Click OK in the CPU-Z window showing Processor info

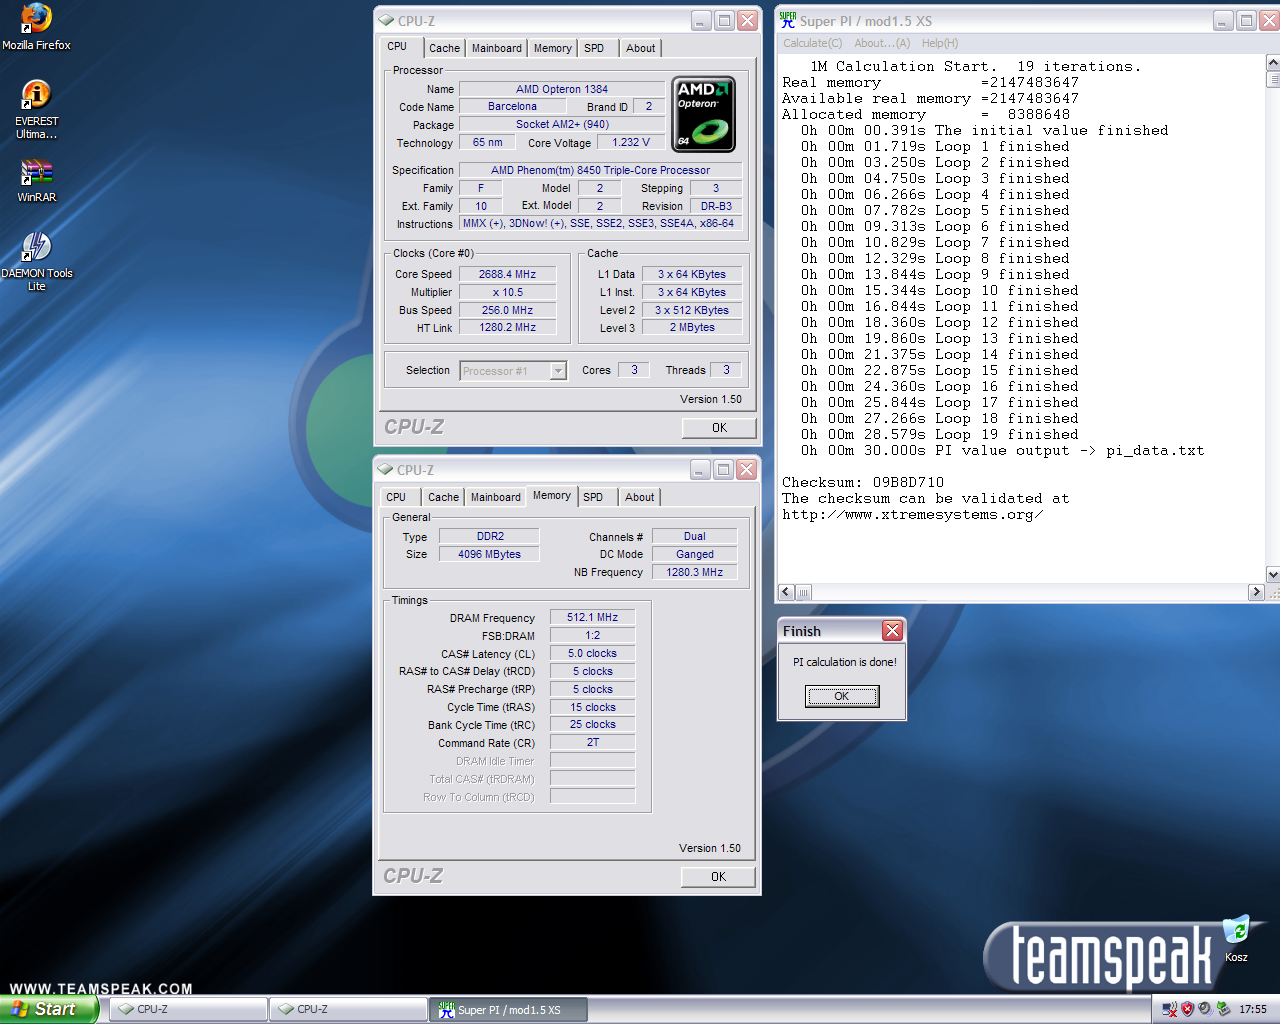(719, 428)
